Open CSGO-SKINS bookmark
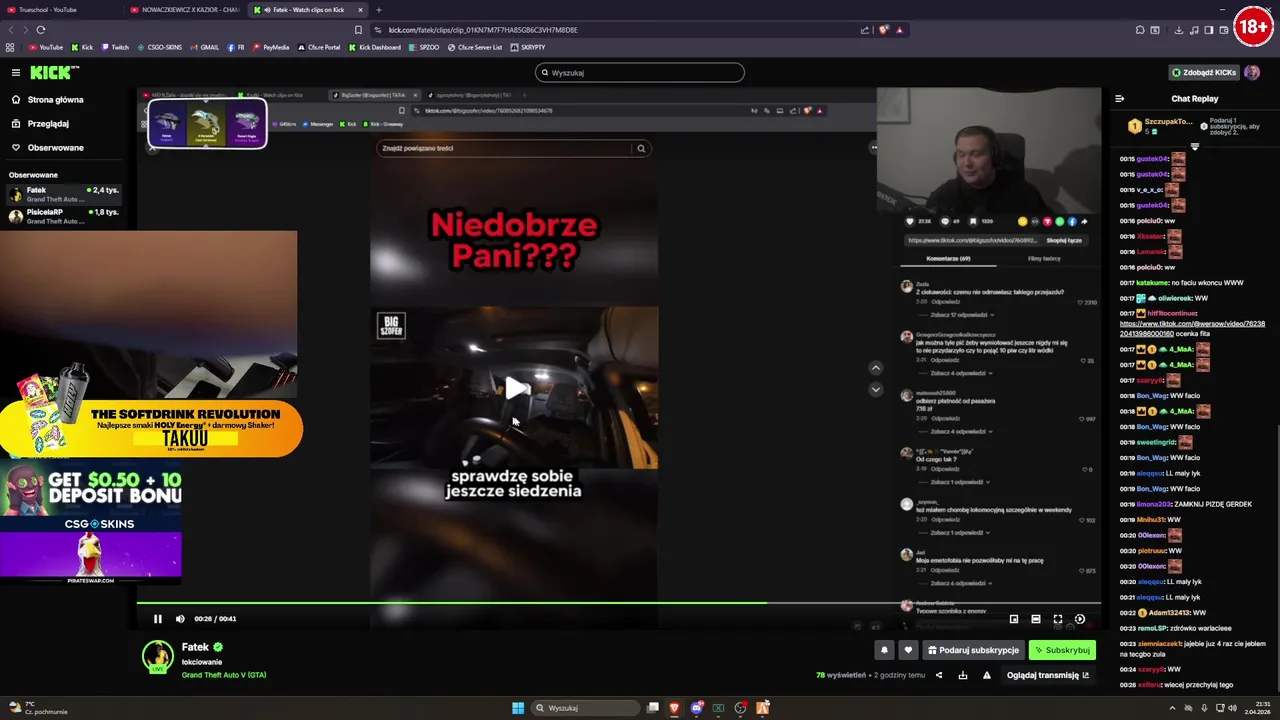Image resolution: width=1280 pixels, height=720 pixels. (160, 47)
